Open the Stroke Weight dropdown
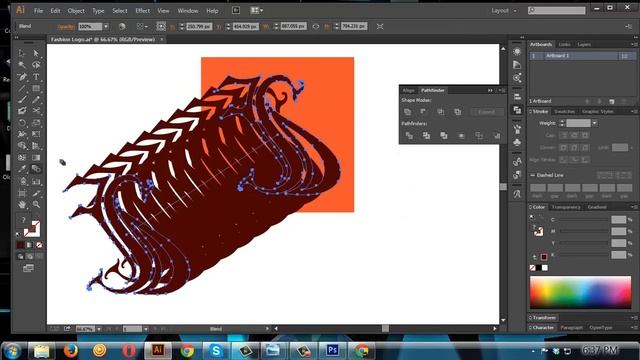640x360 pixels. pos(595,123)
